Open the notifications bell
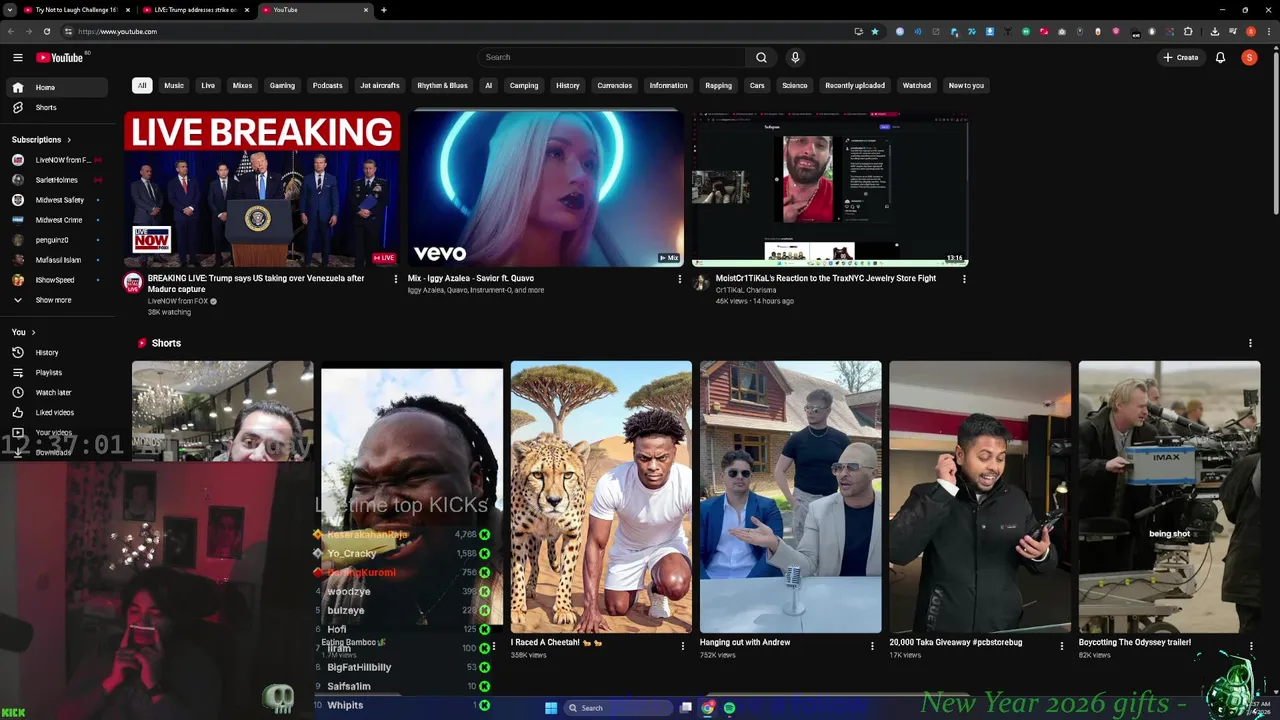Image resolution: width=1280 pixels, height=720 pixels. (x=1220, y=57)
